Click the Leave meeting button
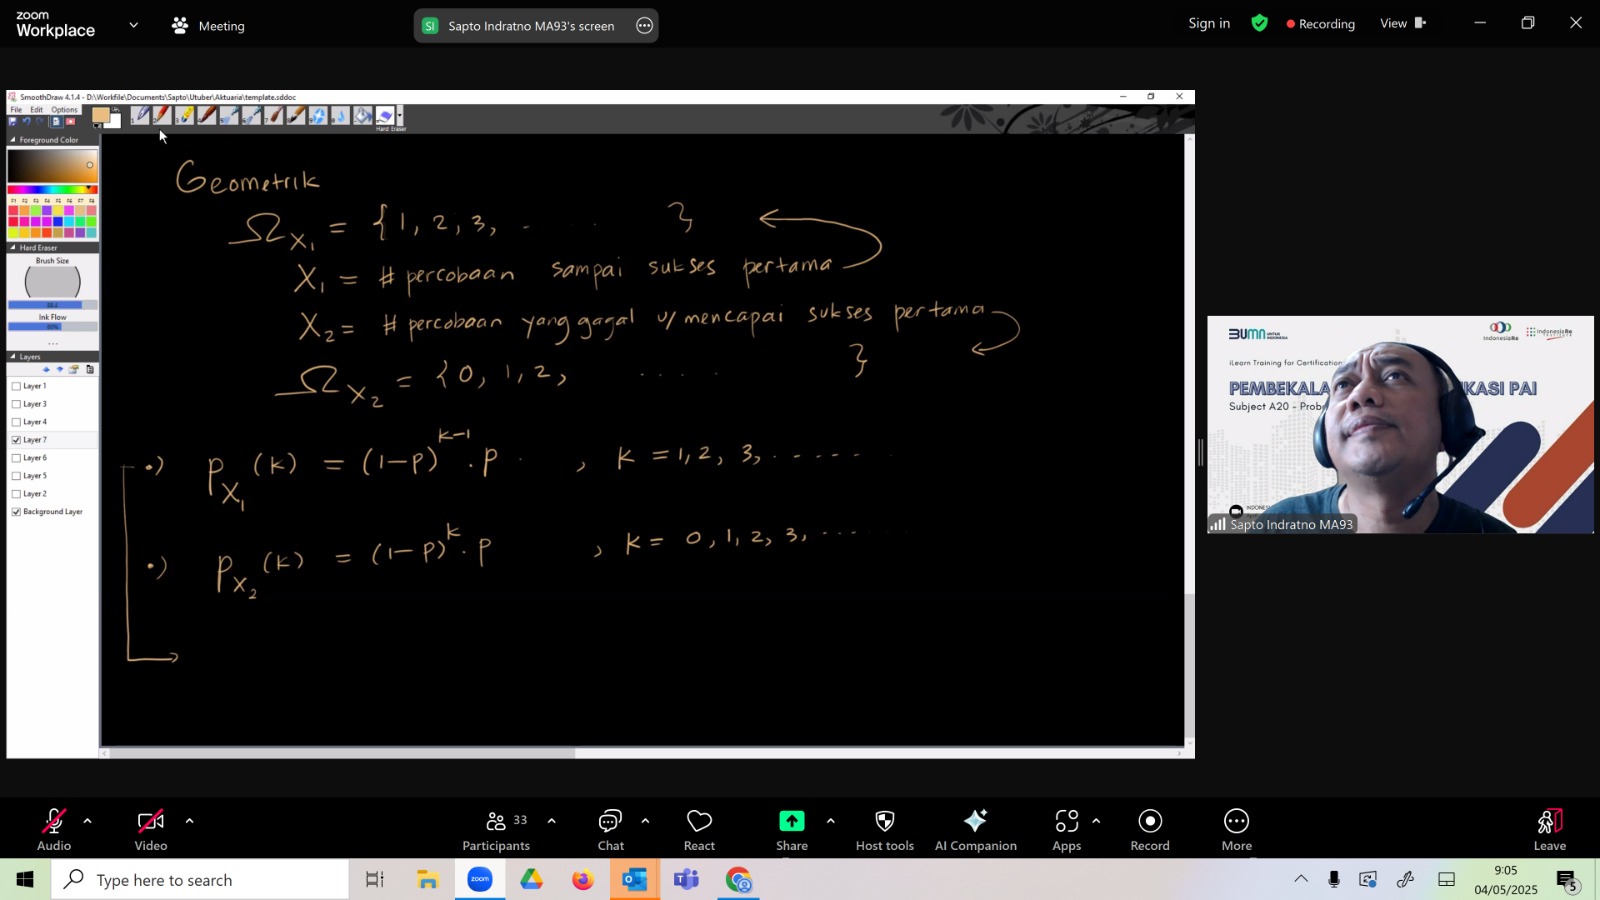Image resolution: width=1600 pixels, height=900 pixels. point(1549,830)
